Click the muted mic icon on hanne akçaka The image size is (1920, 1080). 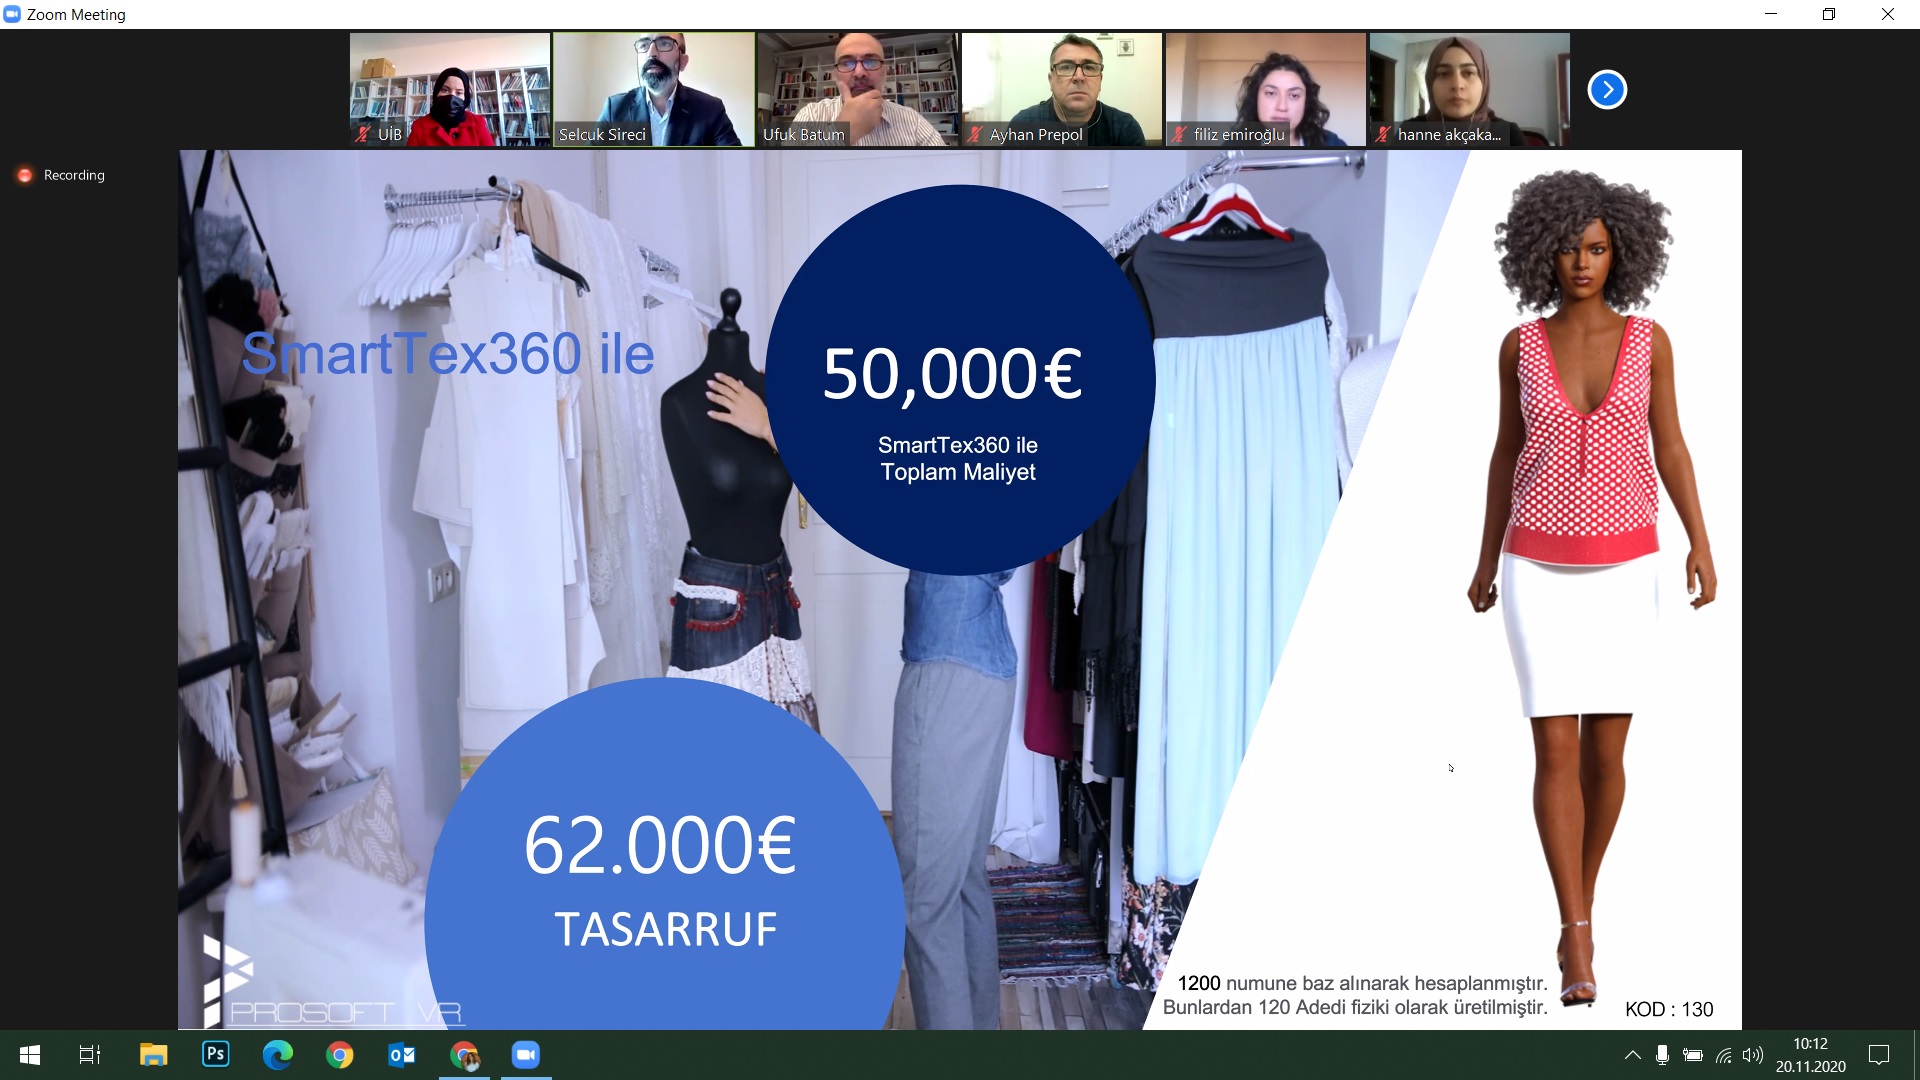(x=1383, y=134)
